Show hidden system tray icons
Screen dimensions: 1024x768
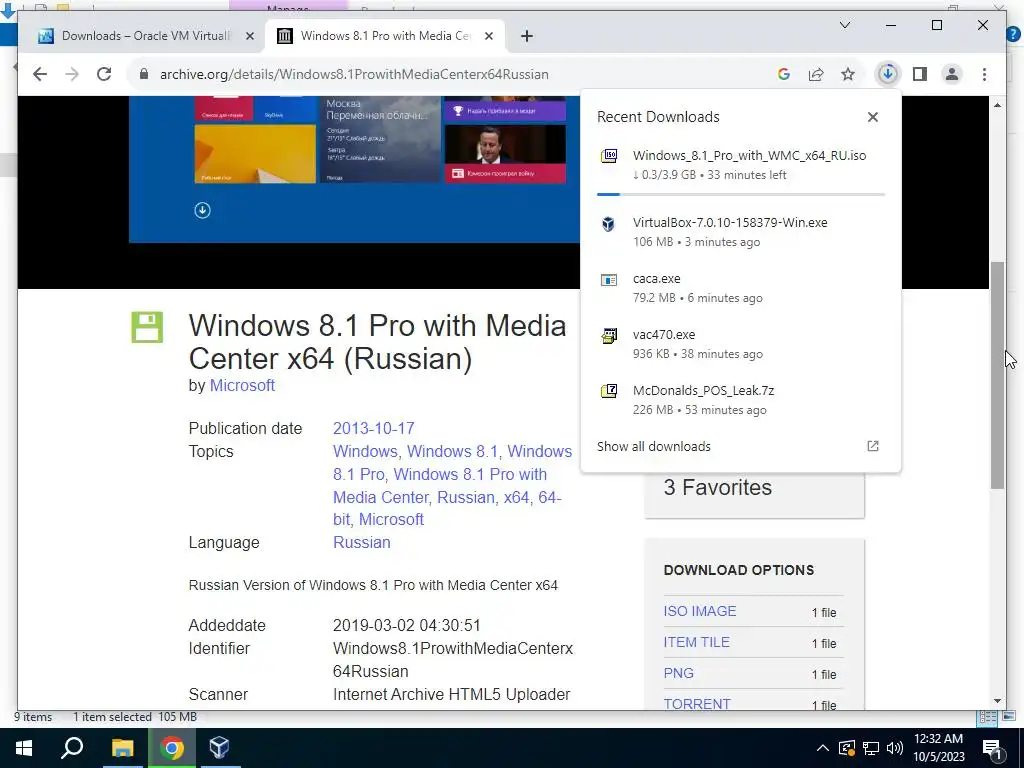pos(823,748)
